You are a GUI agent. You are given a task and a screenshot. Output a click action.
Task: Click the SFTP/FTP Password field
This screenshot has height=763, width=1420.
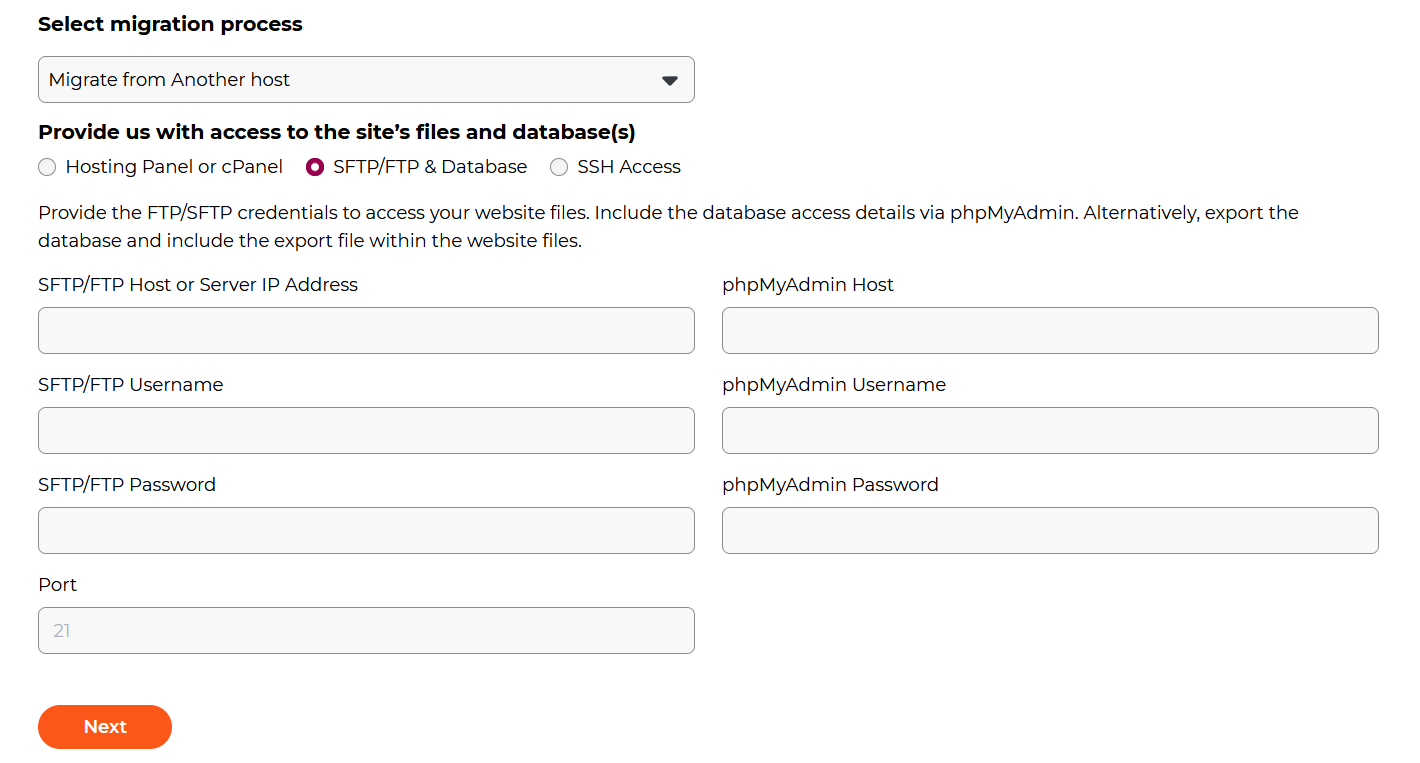pyautogui.click(x=366, y=530)
